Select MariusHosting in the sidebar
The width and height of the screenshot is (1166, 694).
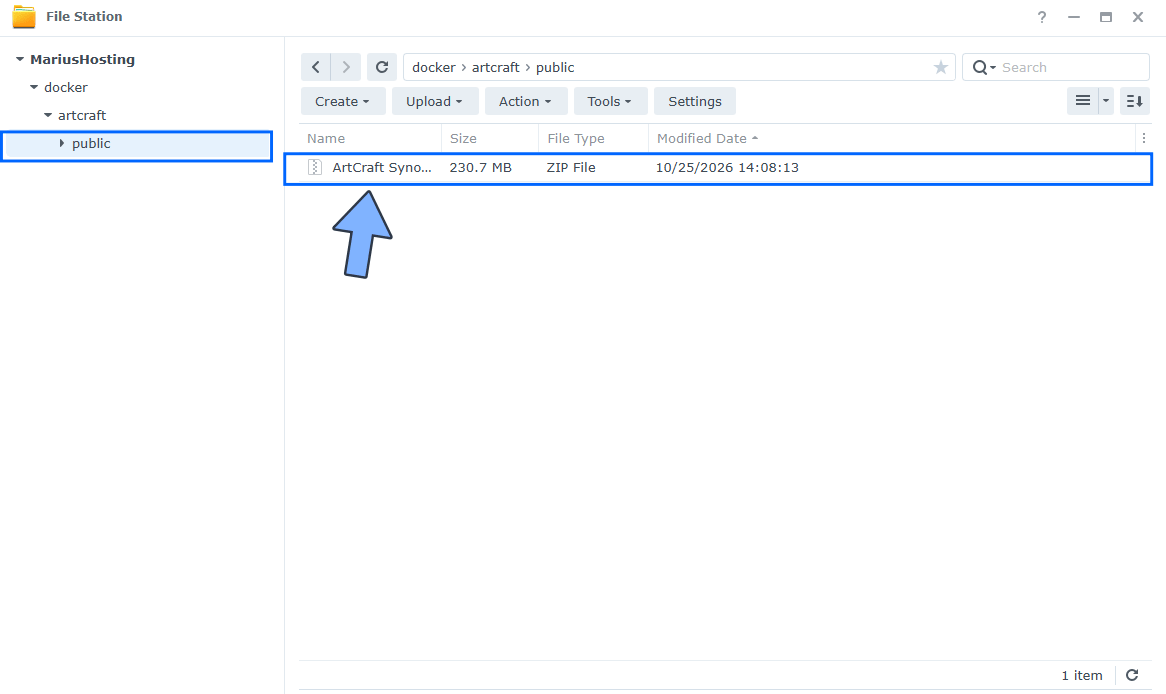click(83, 59)
